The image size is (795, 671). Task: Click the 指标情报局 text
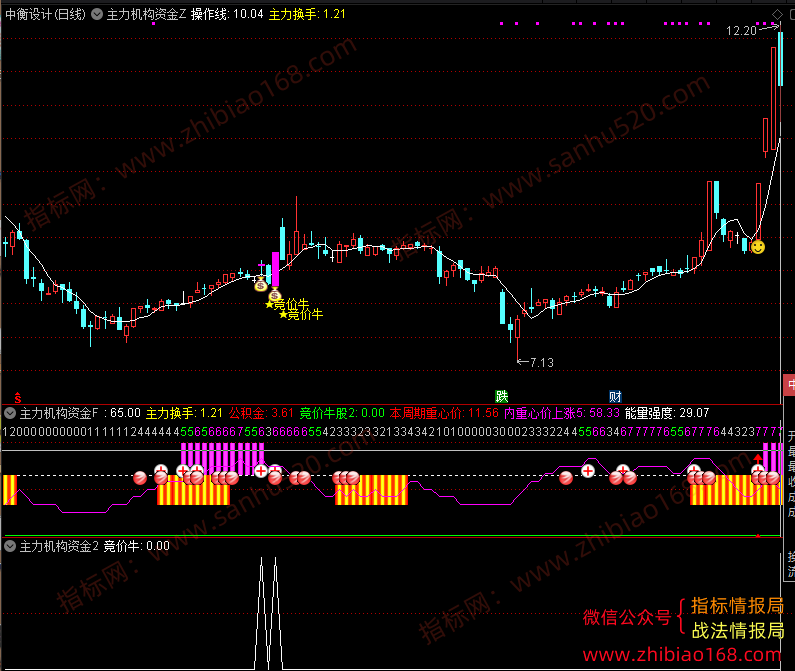pyautogui.click(x=737, y=606)
